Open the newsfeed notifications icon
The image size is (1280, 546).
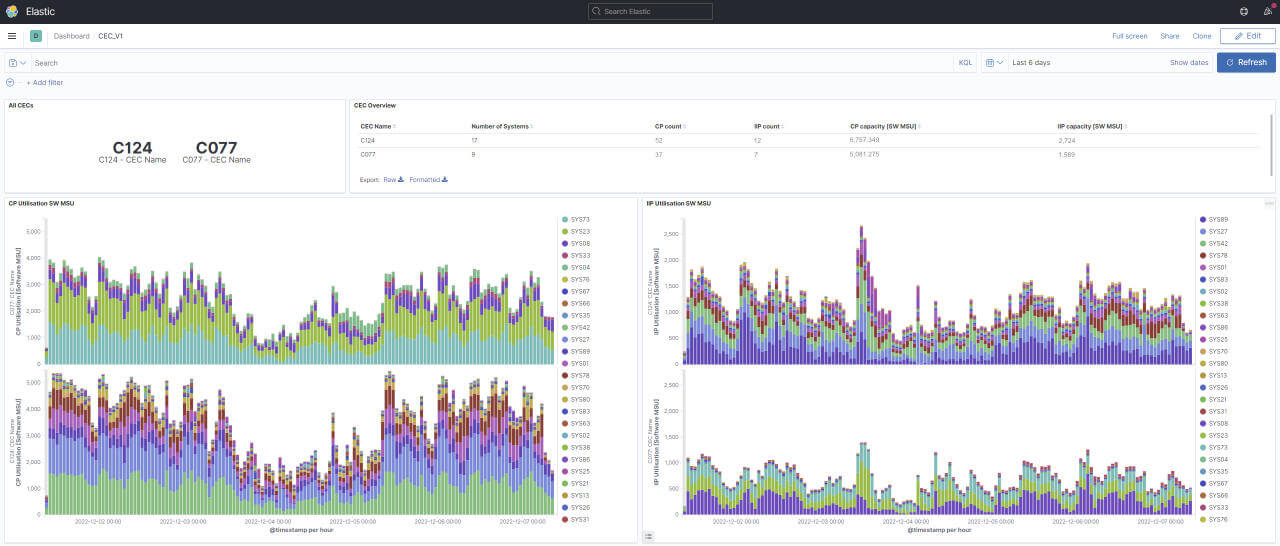(x=1267, y=11)
